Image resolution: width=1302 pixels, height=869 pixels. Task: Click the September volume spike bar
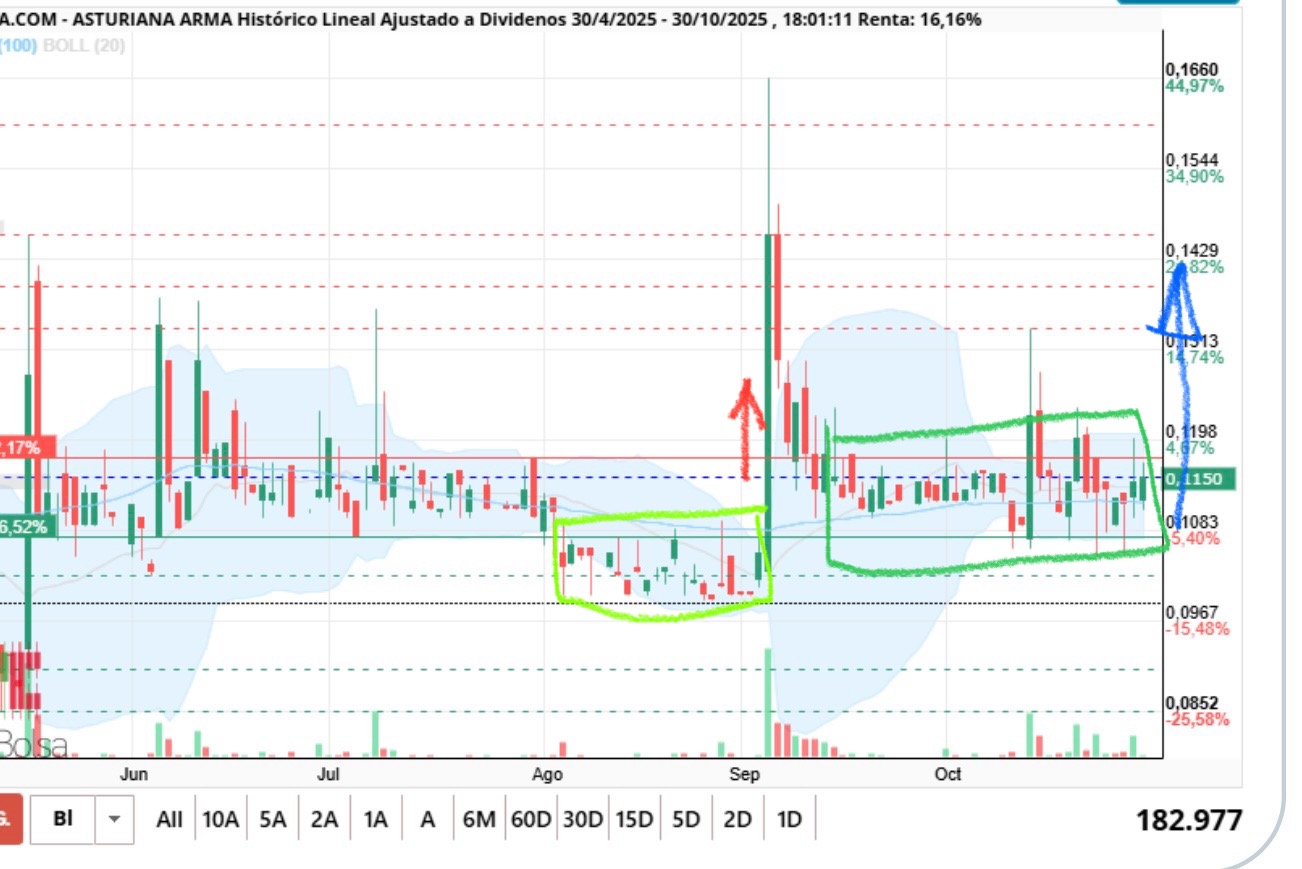tap(768, 702)
